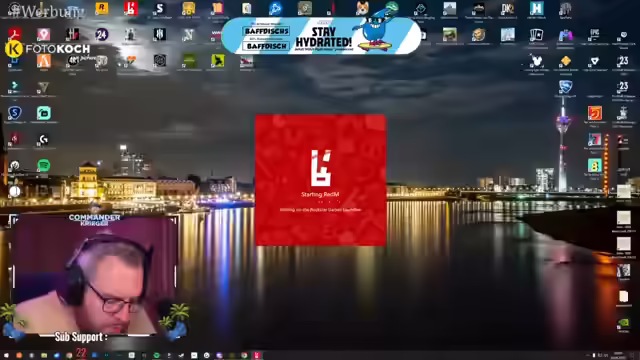Image resolution: width=640 pixels, height=360 pixels.
Task: Launch the red RedM desktop shortcut
Action: (131, 8)
